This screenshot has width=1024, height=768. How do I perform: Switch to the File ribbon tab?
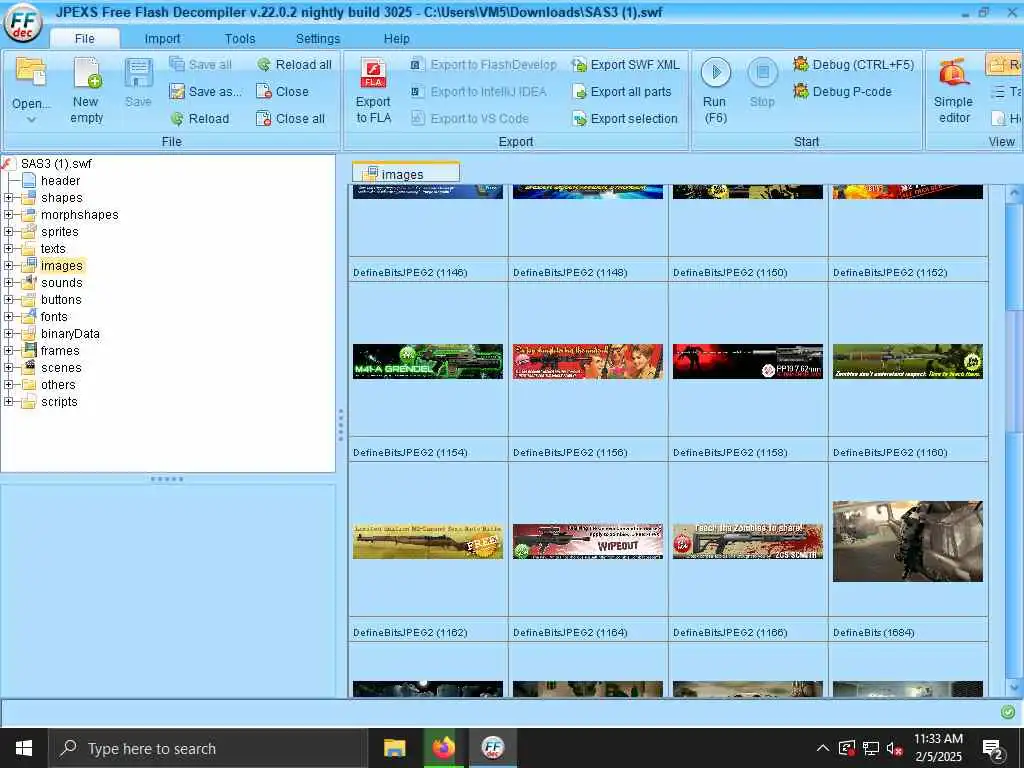(84, 39)
